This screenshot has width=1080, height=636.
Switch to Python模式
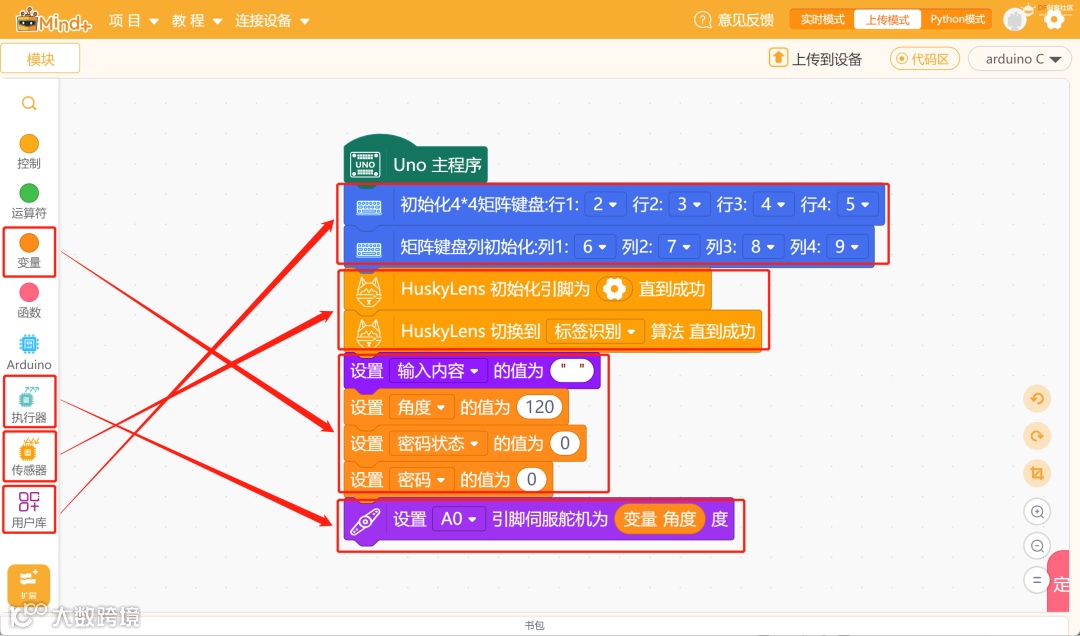point(957,19)
